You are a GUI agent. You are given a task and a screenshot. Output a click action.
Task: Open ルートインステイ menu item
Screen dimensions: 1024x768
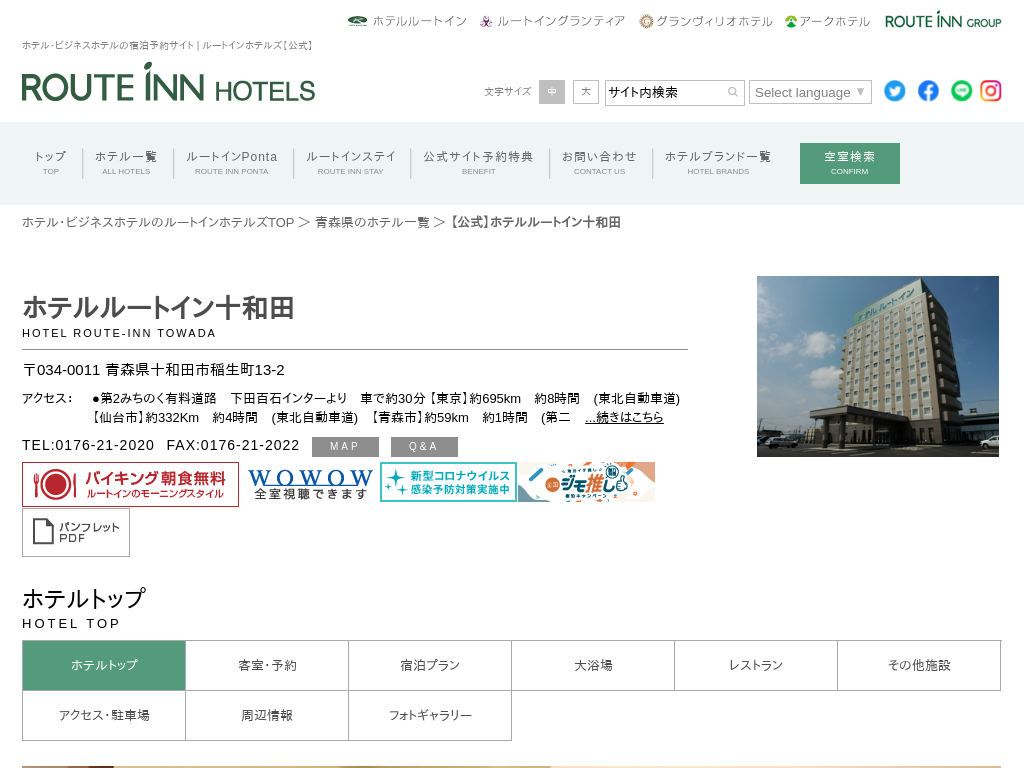click(351, 163)
